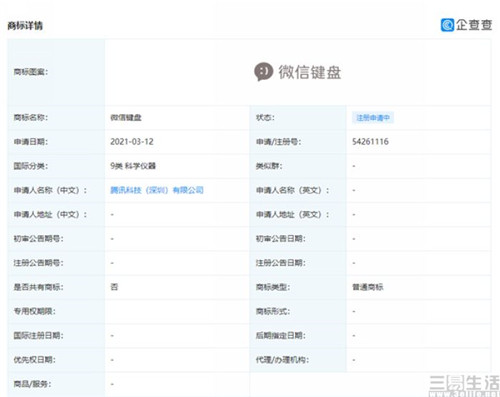Screen dimensions: 500x397
Task: Select the 微信键盘 trademark image text
Action: 310,72
